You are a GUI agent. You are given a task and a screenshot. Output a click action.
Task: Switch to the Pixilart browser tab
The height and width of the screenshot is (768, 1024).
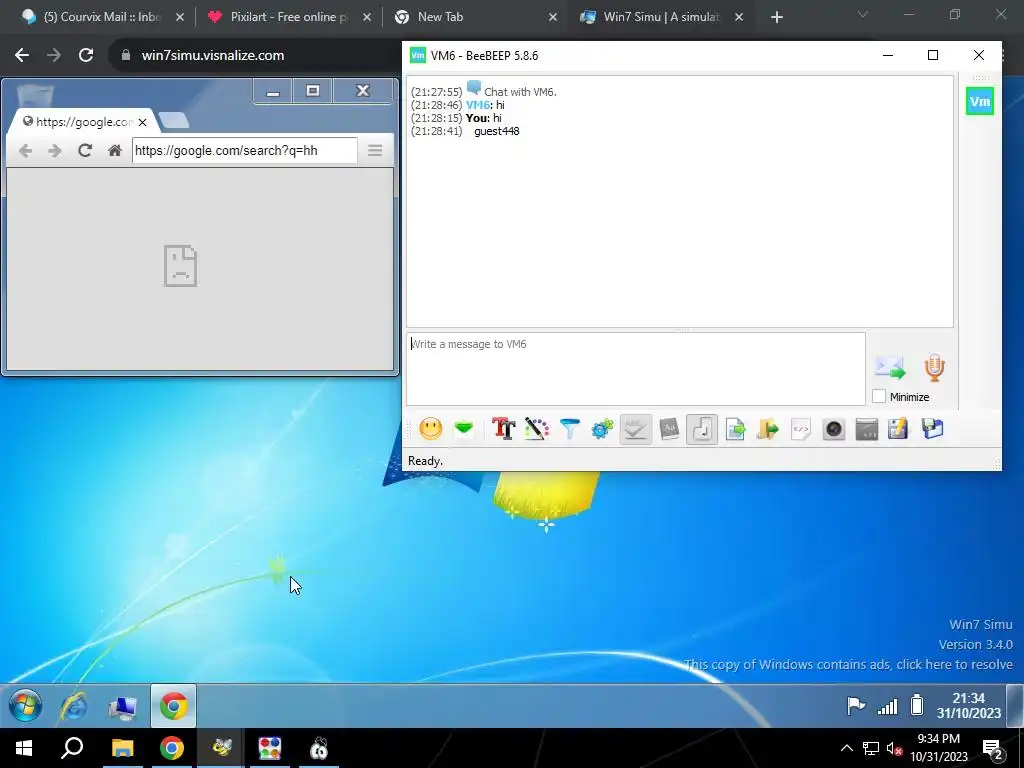click(287, 17)
